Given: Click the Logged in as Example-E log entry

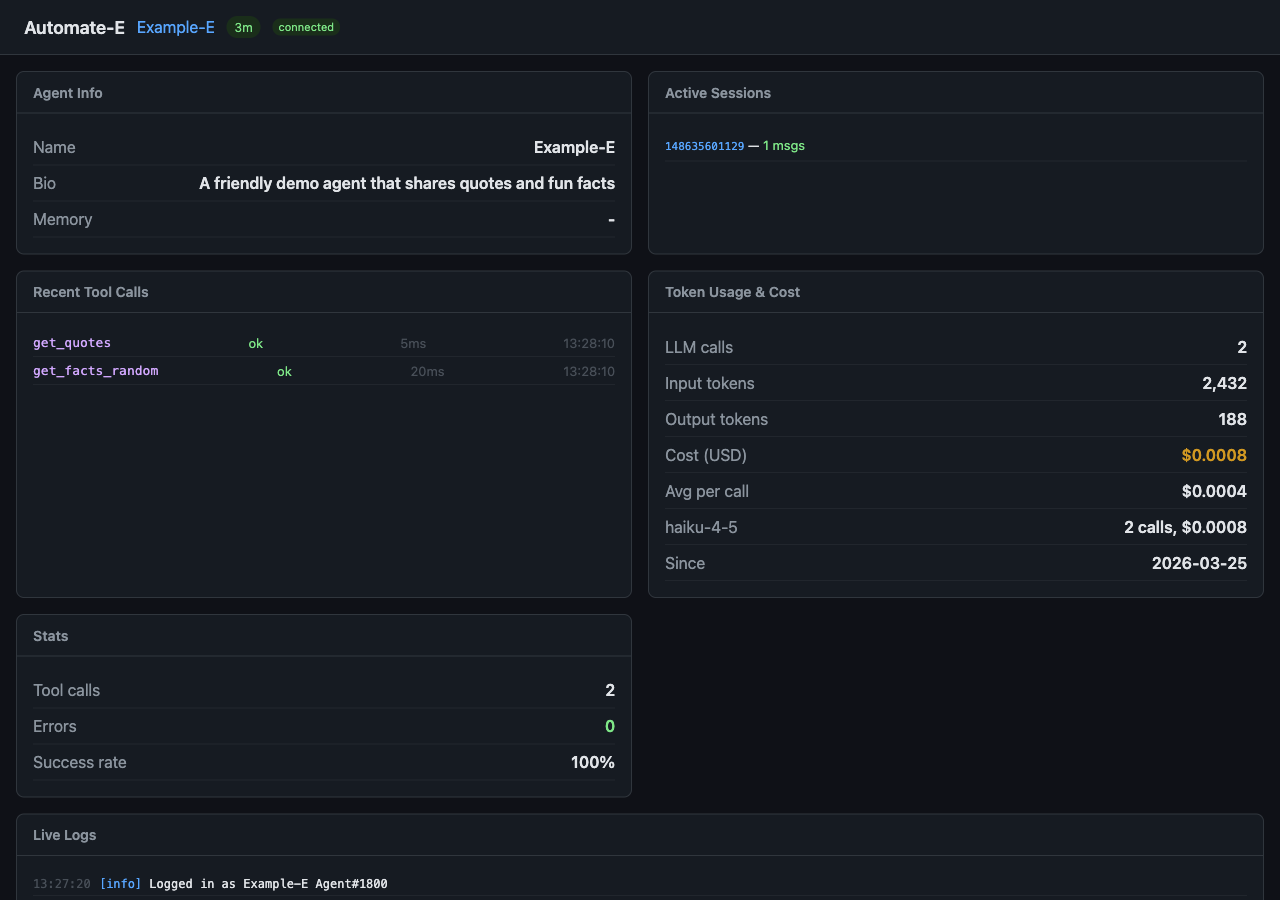Looking at the screenshot, I should [x=268, y=884].
